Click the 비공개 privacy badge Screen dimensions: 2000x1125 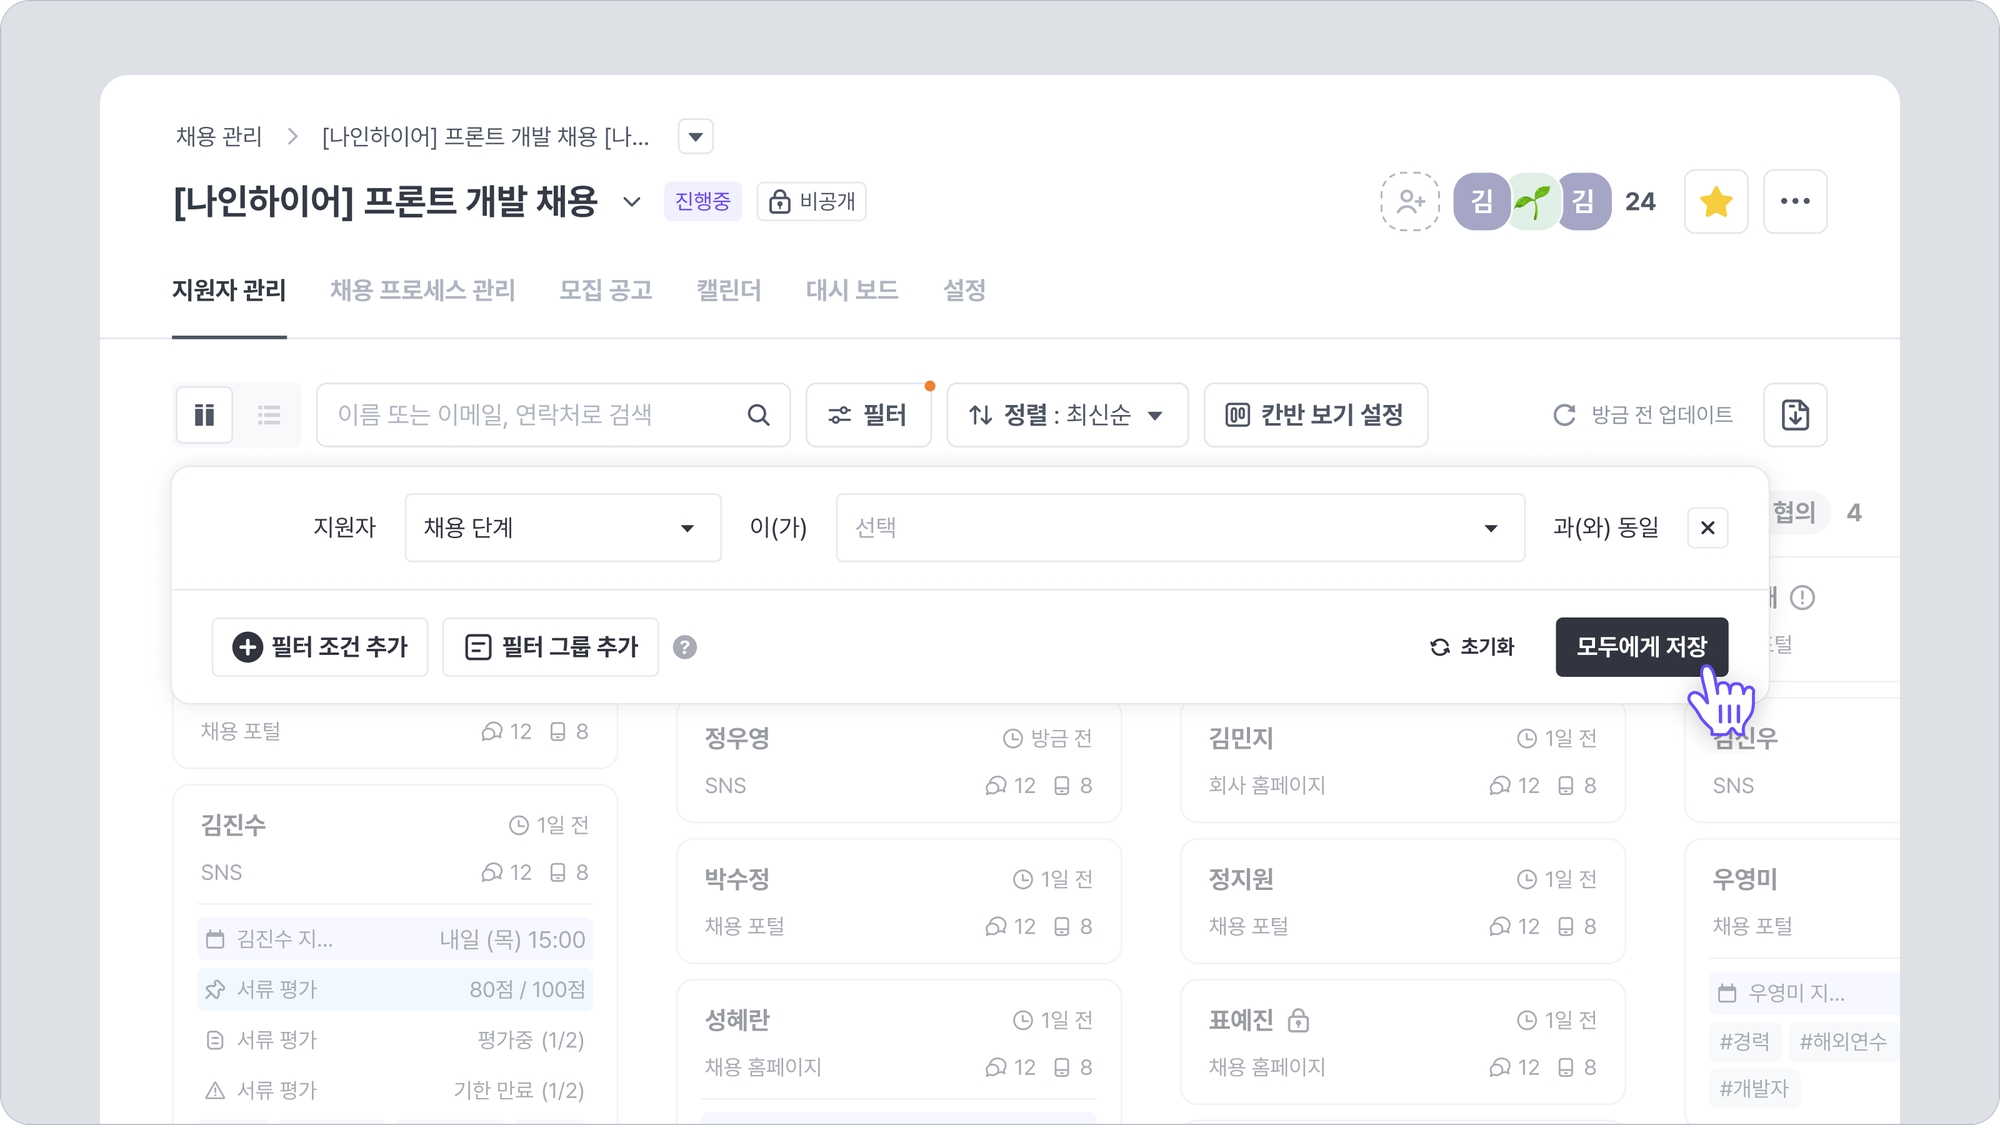[811, 202]
